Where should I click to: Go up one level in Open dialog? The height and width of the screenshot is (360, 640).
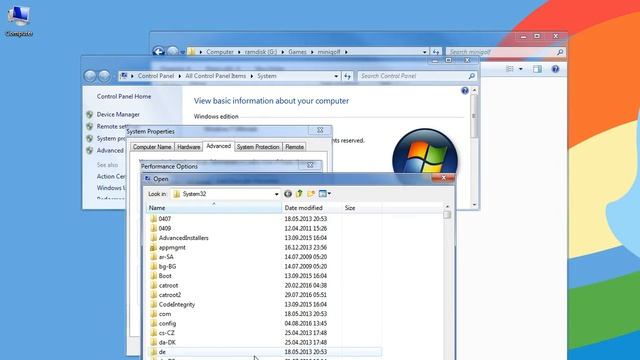tap(299, 193)
